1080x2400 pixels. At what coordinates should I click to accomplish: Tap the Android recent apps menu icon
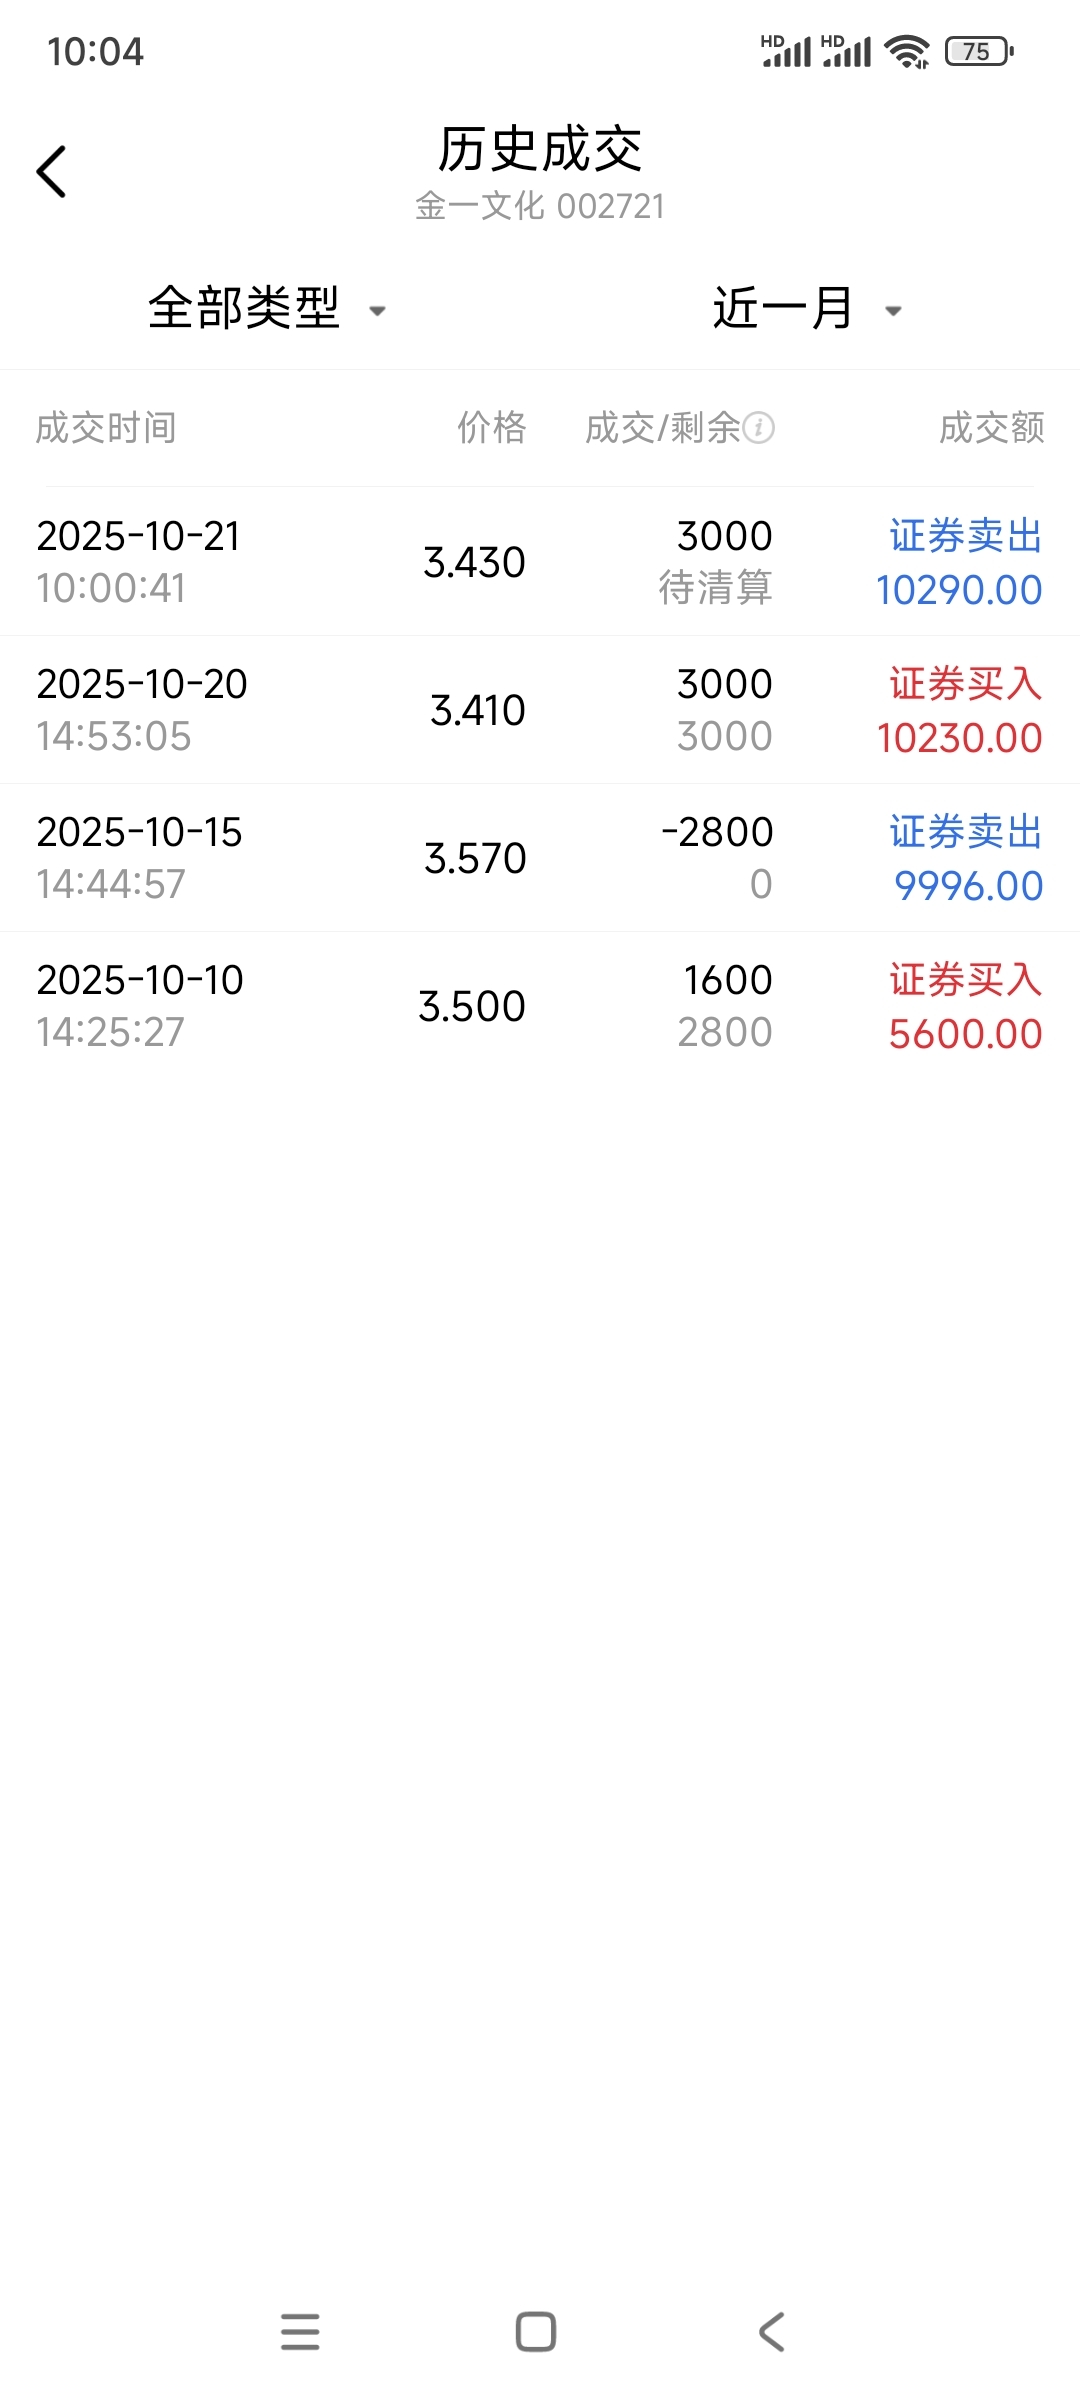click(x=300, y=2331)
